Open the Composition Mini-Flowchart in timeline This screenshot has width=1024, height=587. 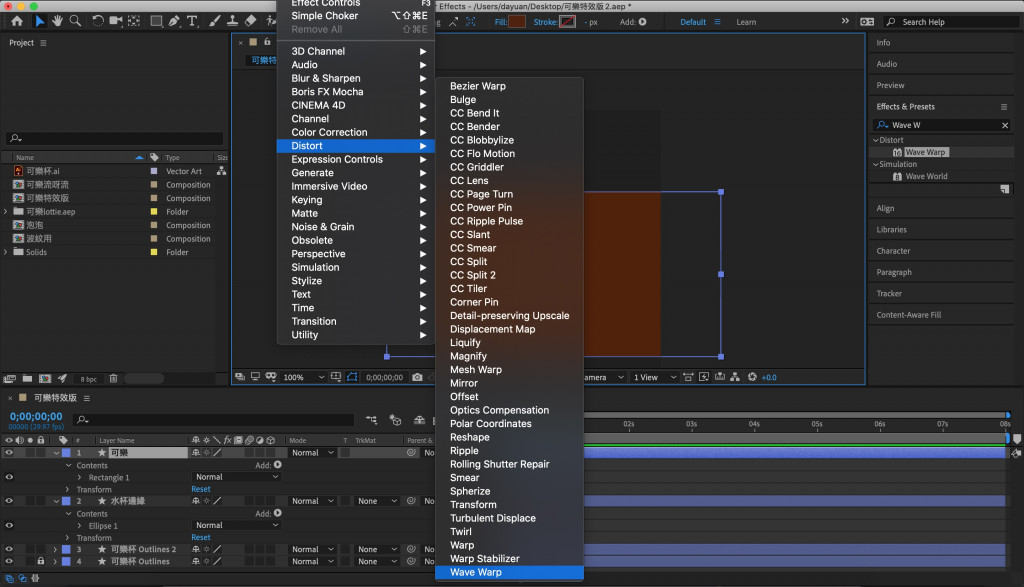coord(372,420)
